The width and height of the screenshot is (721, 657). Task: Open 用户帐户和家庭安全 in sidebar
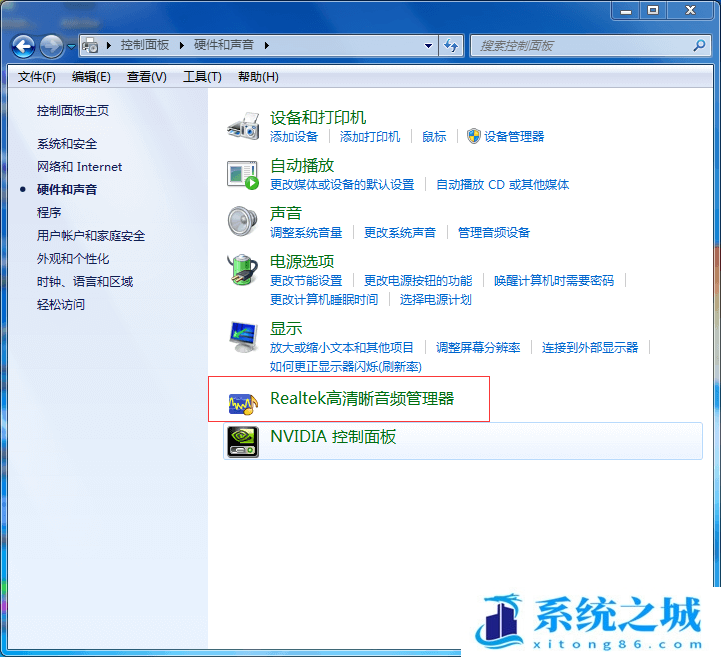[91, 236]
